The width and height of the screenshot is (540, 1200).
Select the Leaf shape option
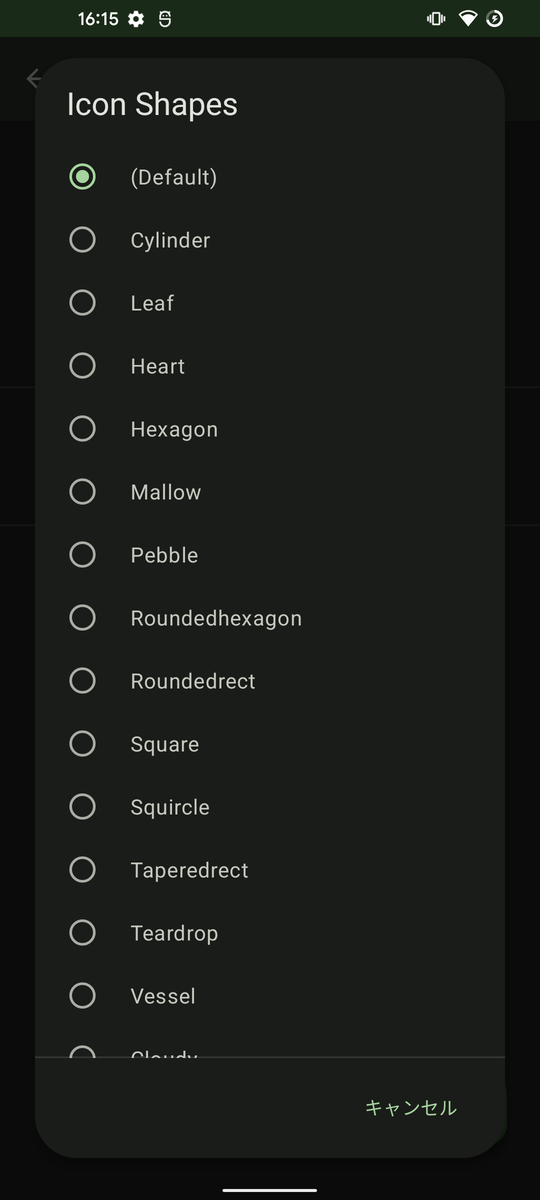pos(270,303)
